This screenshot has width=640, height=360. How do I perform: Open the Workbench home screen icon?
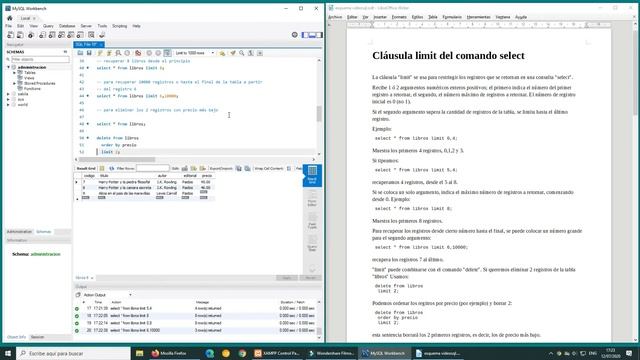pyautogui.click(x=10, y=18)
